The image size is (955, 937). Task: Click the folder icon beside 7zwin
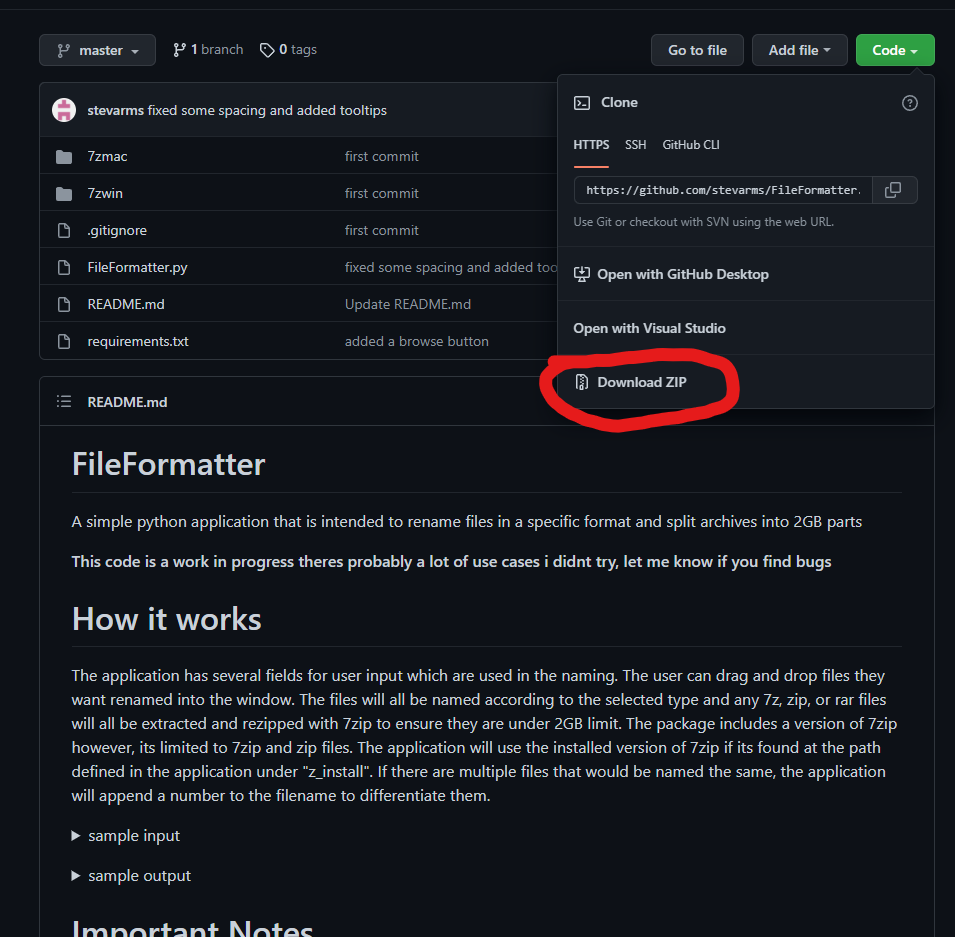point(63,193)
